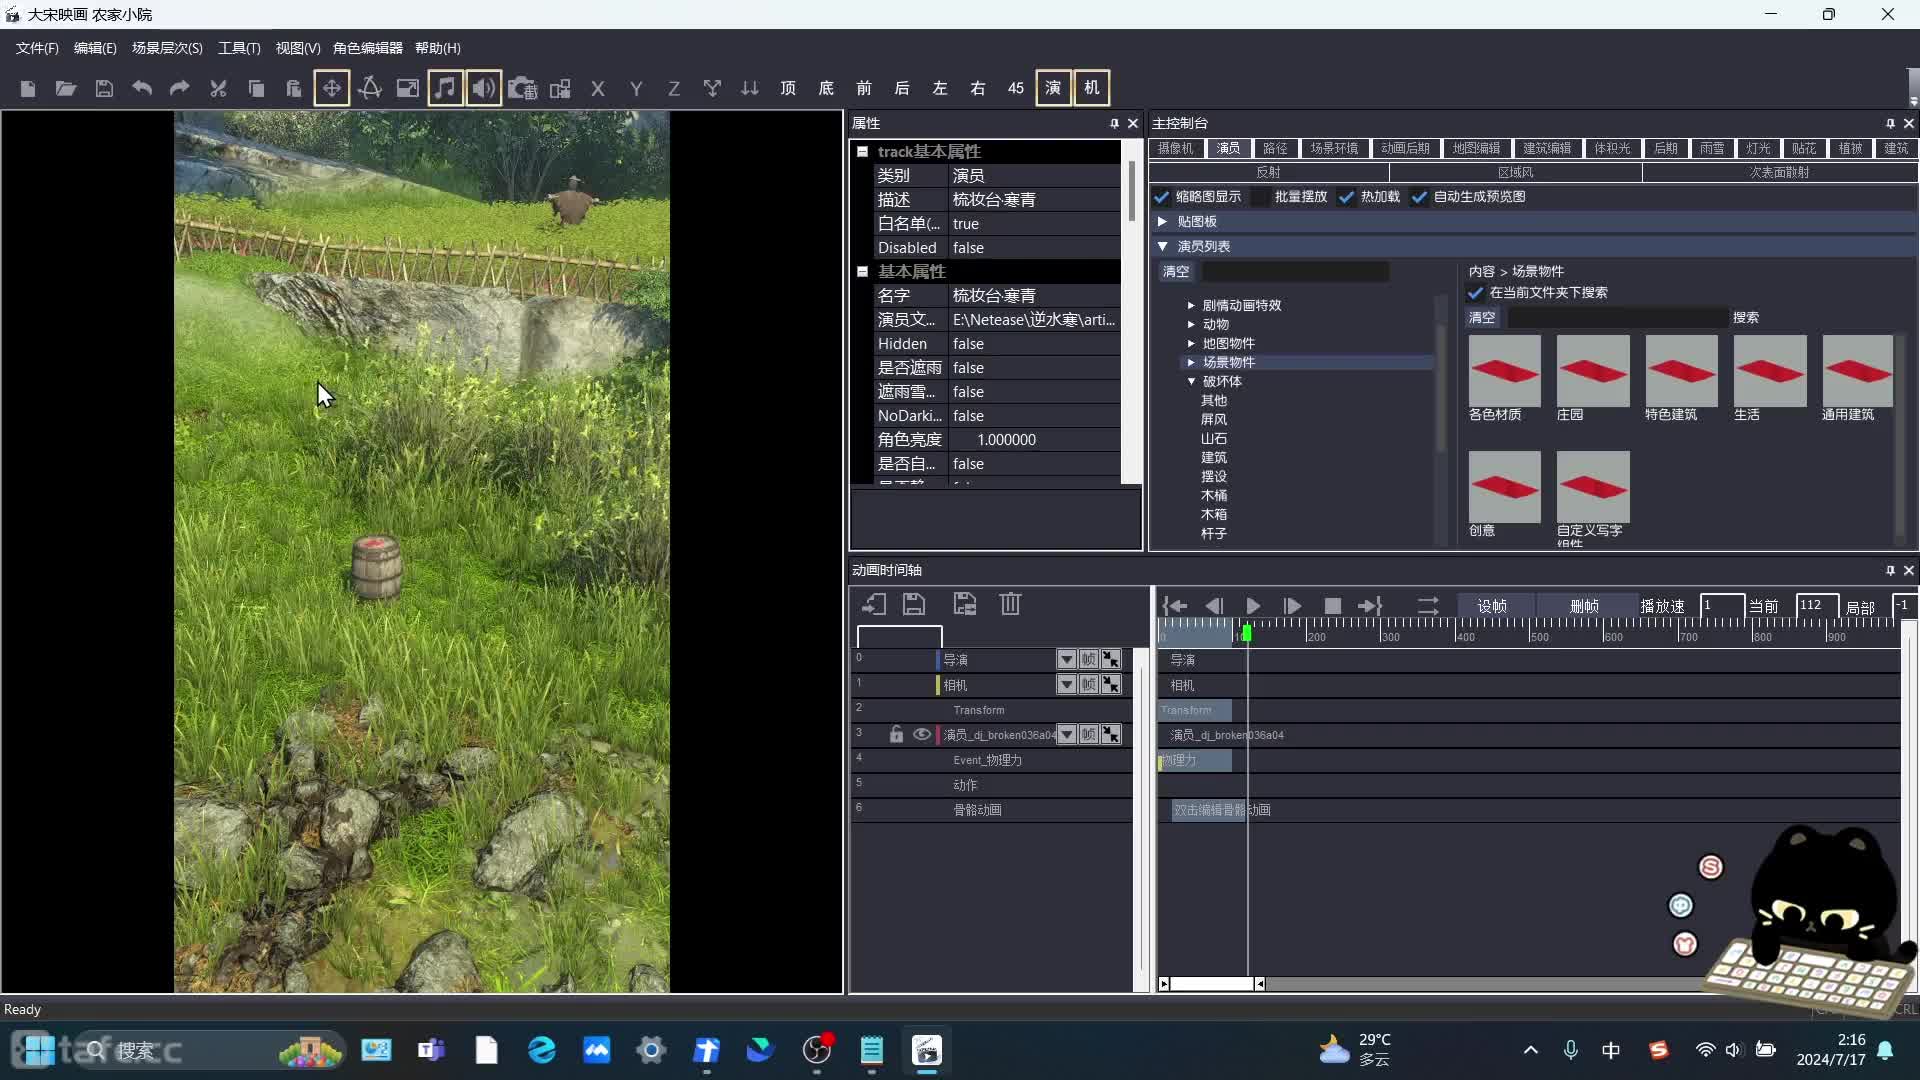Screen dimensions: 1920x1080
Task: Open the 角色编辑器 menu
Action: coord(368,48)
